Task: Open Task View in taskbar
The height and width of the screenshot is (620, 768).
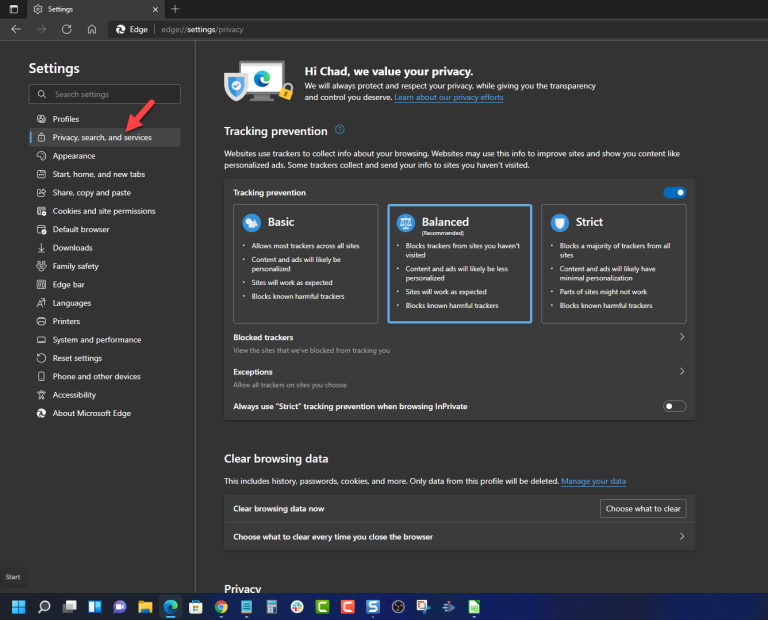Action: [70, 607]
